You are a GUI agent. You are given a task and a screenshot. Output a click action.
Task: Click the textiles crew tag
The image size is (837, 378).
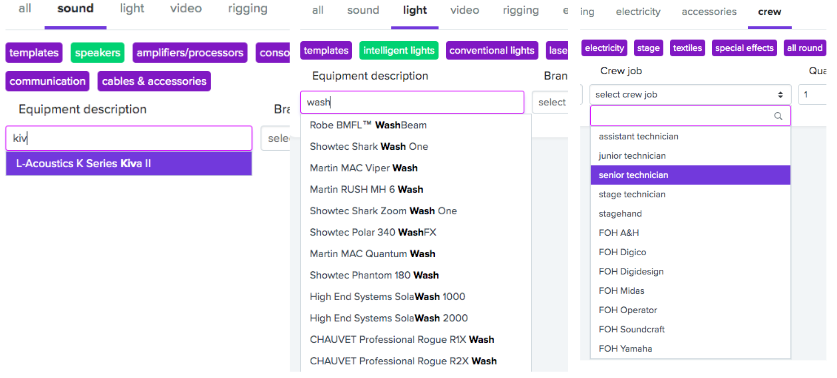point(687,48)
